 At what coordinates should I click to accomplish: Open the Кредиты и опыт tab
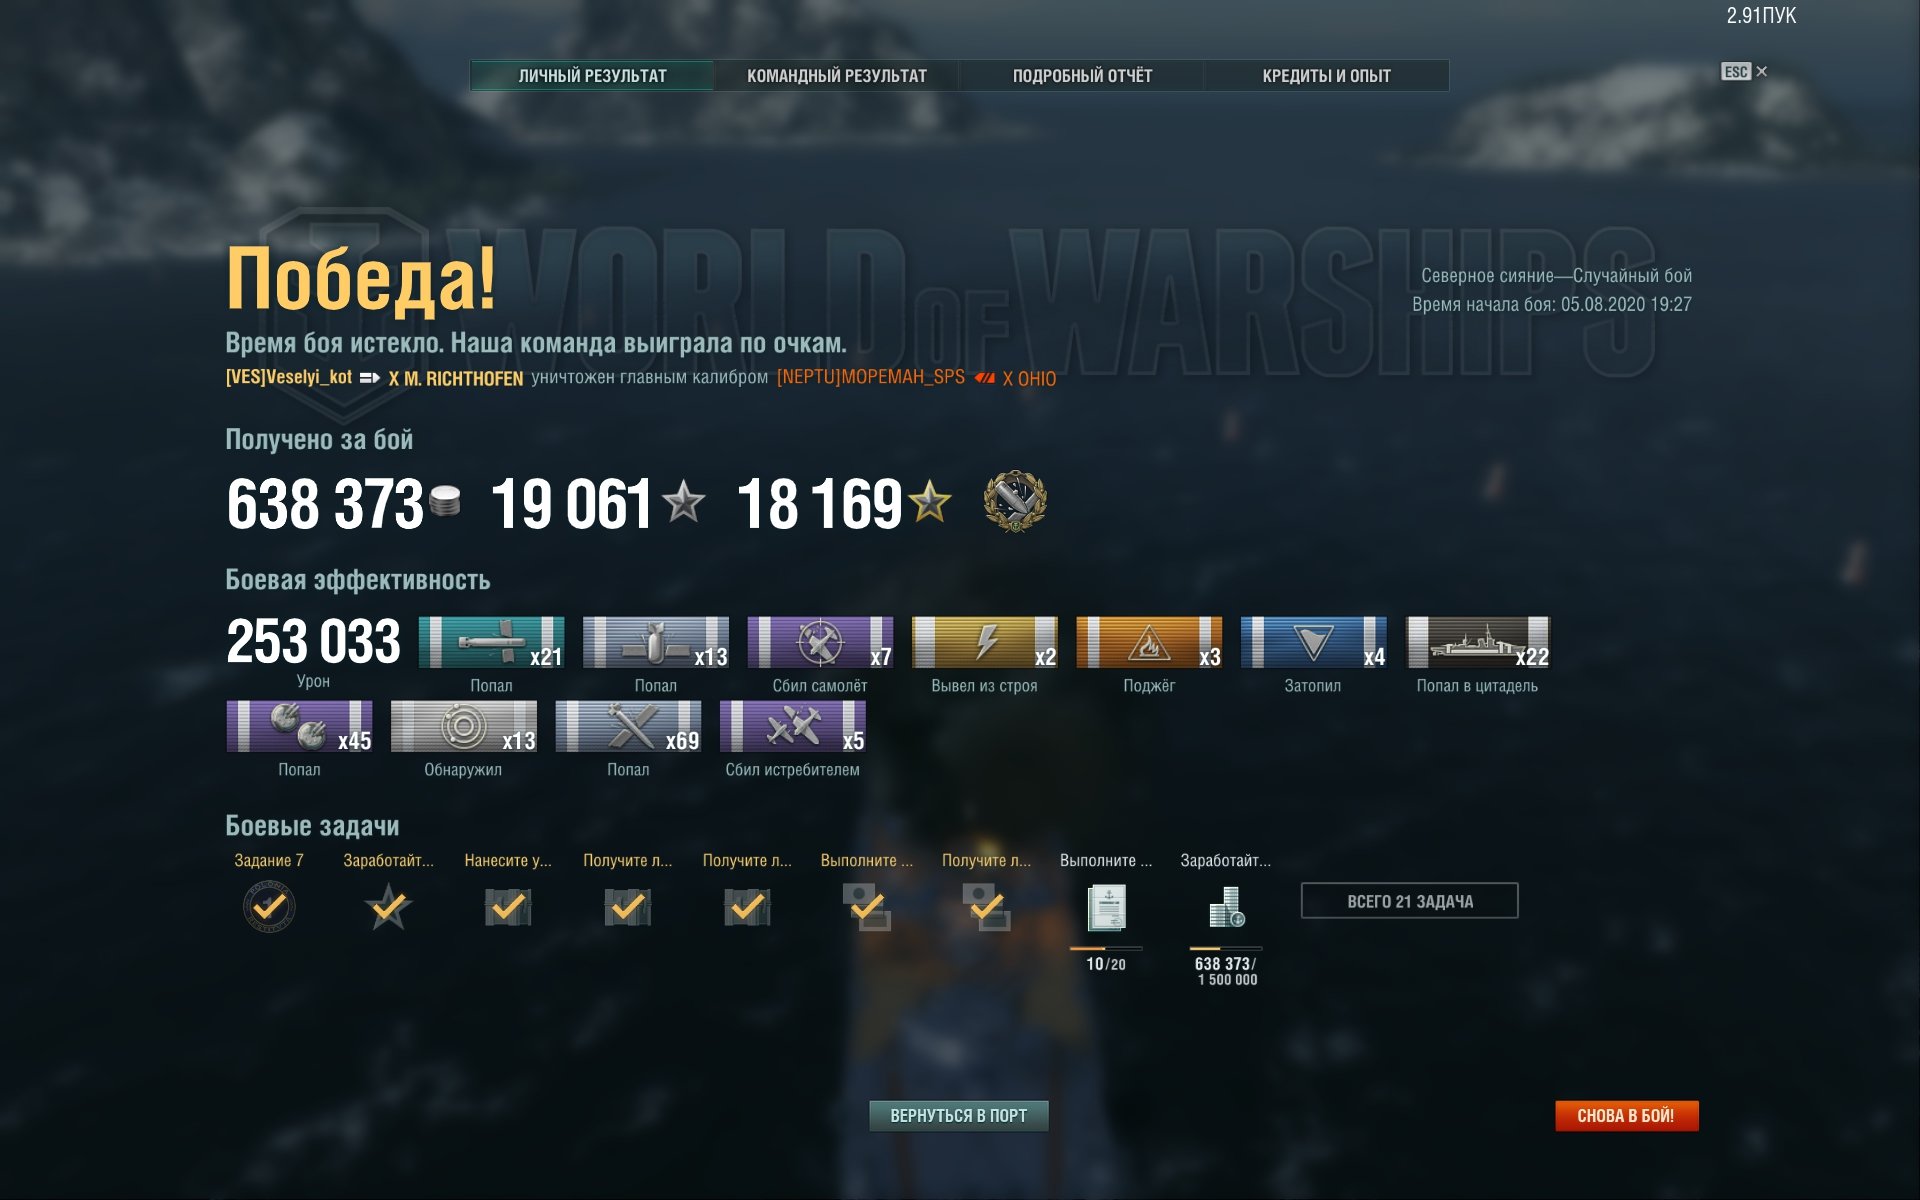pyautogui.click(x=1326, y=76)
